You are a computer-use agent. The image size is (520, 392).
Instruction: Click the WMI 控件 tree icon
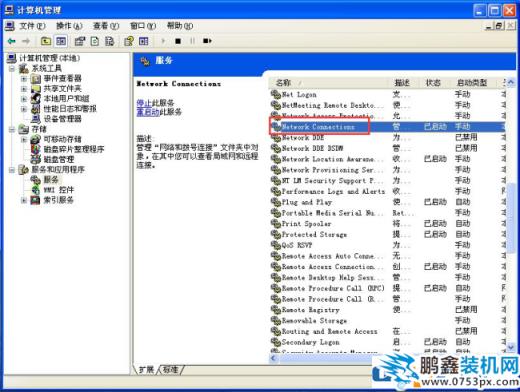click(36, 190)
